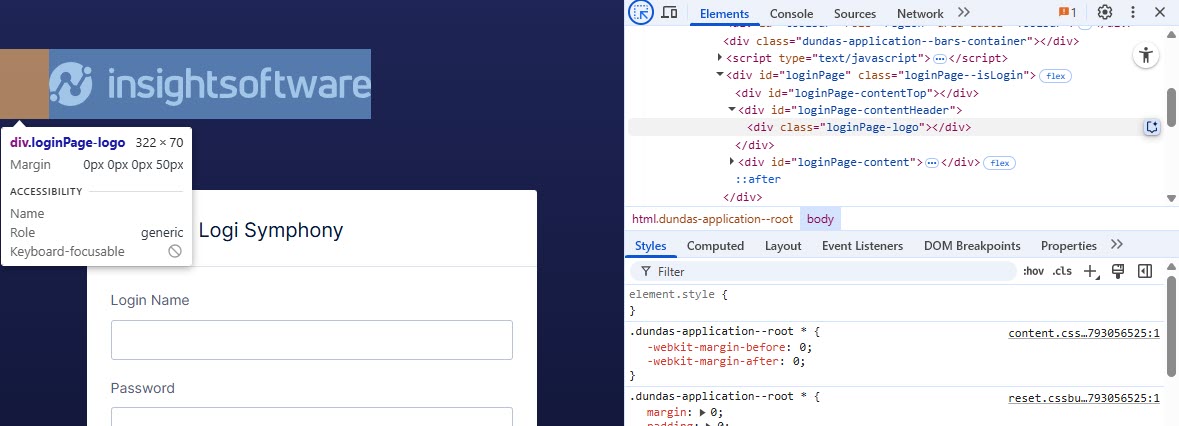Open the Layout pane tab
Viewport: 1179px width, 426px height.
click(783, 246)
